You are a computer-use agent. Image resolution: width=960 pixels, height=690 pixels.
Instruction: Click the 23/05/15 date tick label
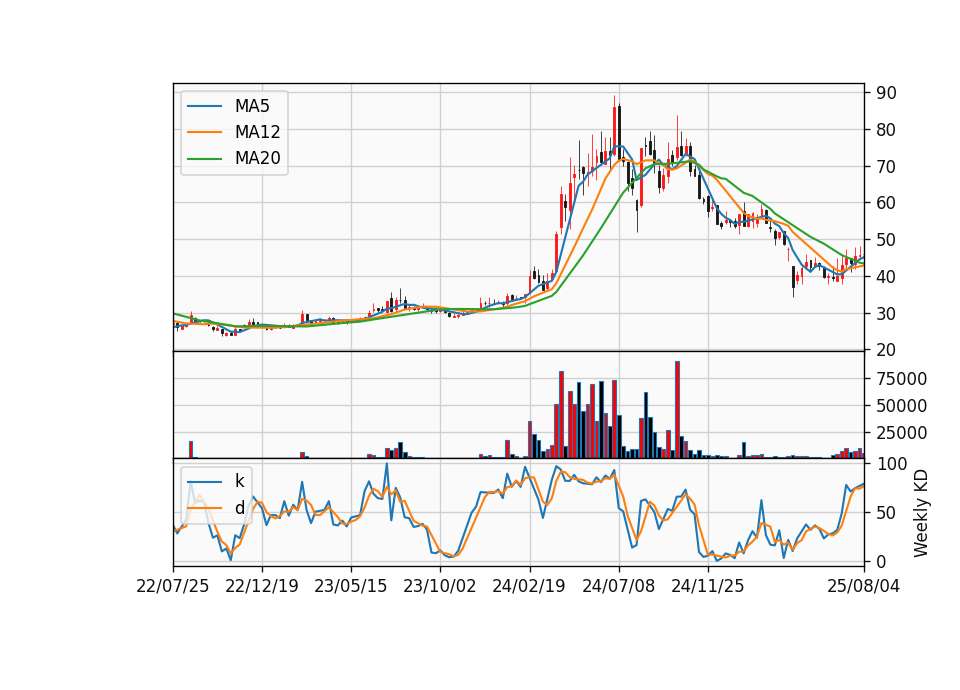351,586
